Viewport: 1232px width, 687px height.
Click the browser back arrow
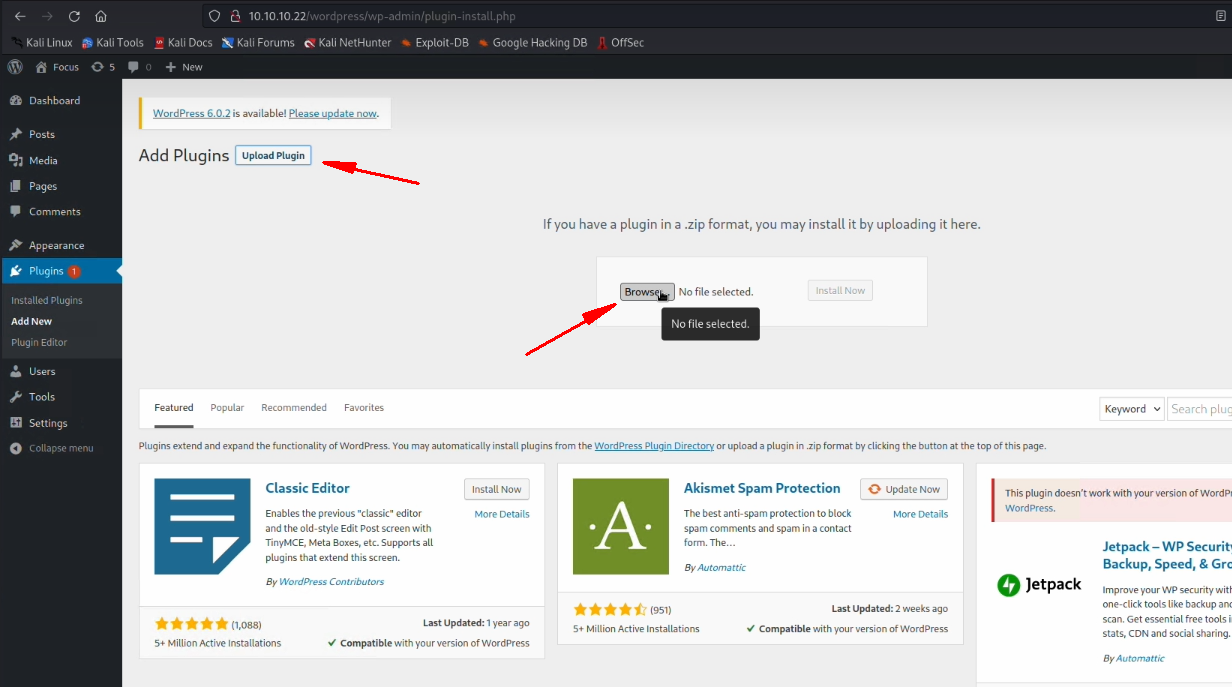[20, 16]
